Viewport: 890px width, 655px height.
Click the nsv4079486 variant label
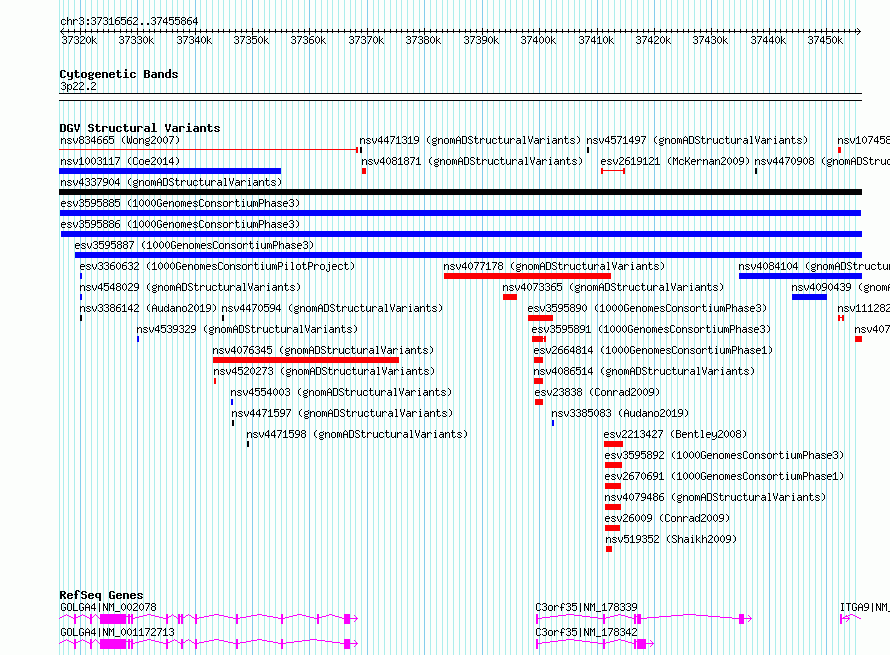[715, 497]
